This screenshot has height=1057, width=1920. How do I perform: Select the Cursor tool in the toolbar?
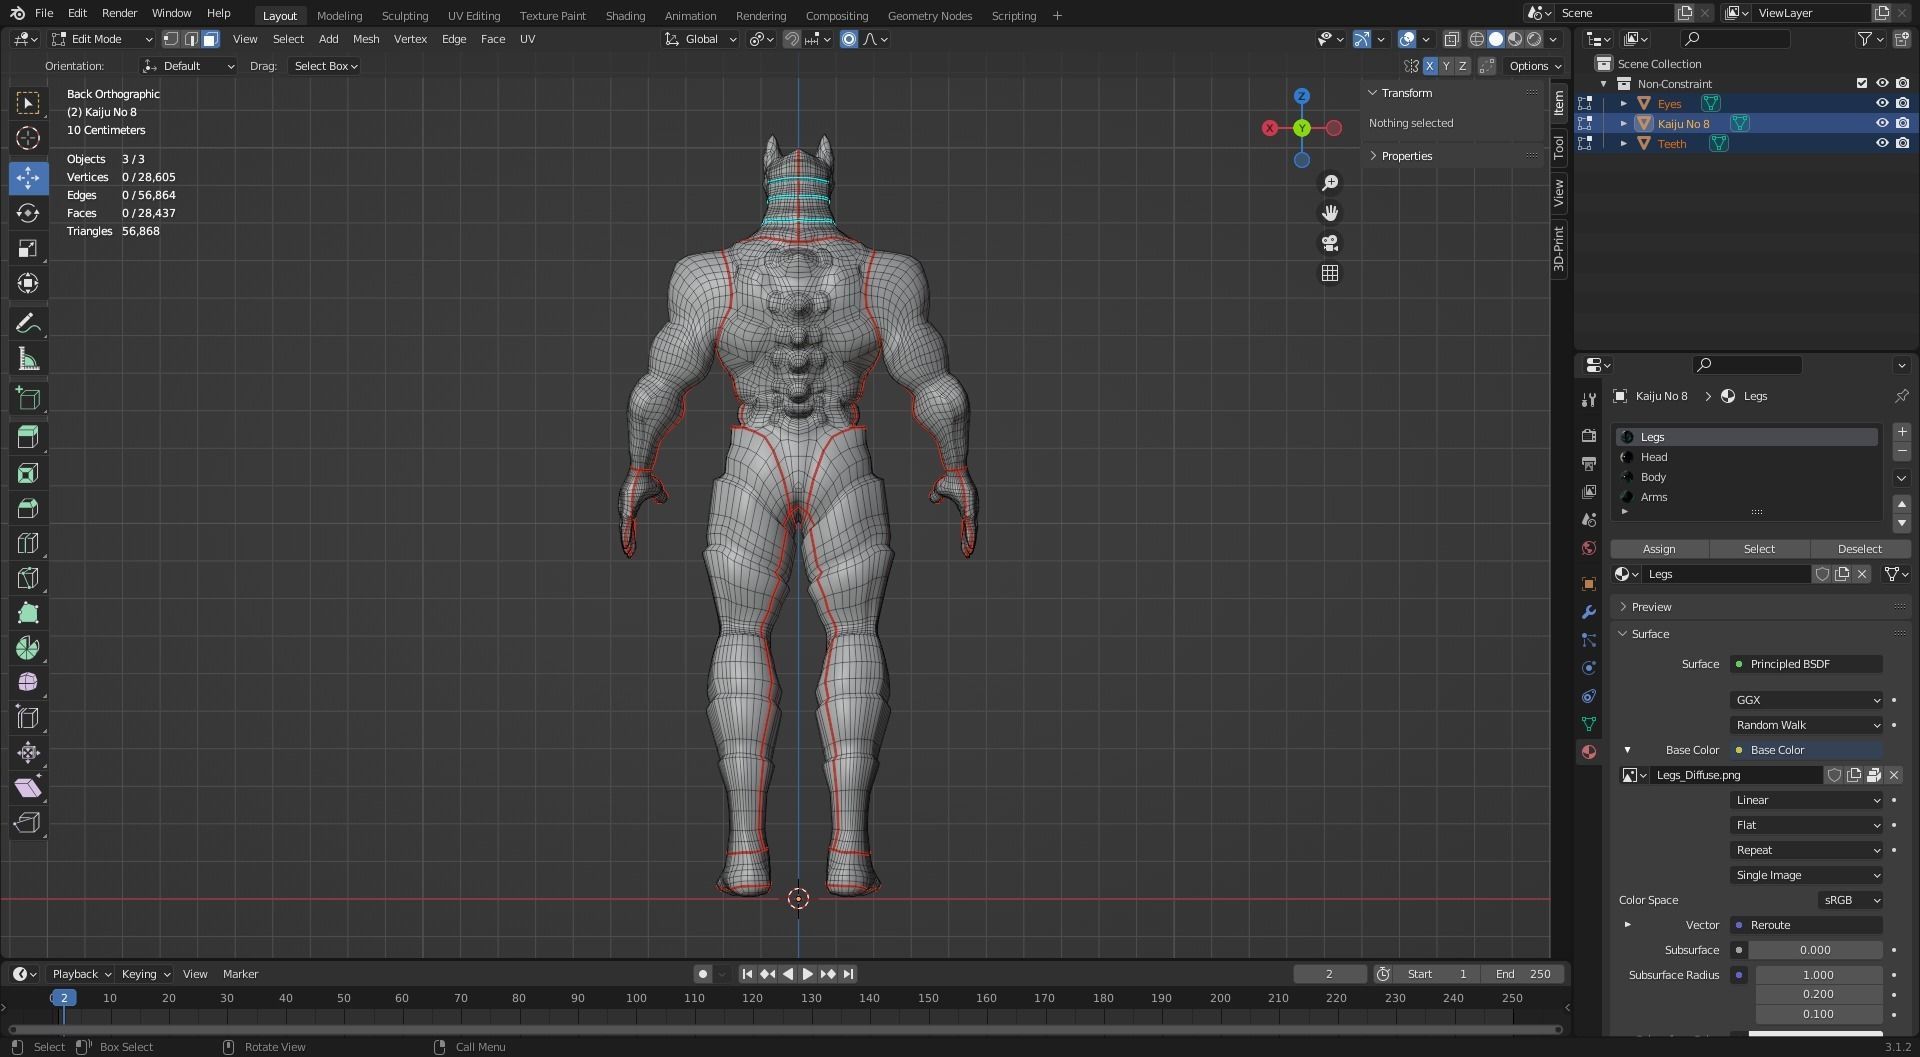[x=28, y=138]
